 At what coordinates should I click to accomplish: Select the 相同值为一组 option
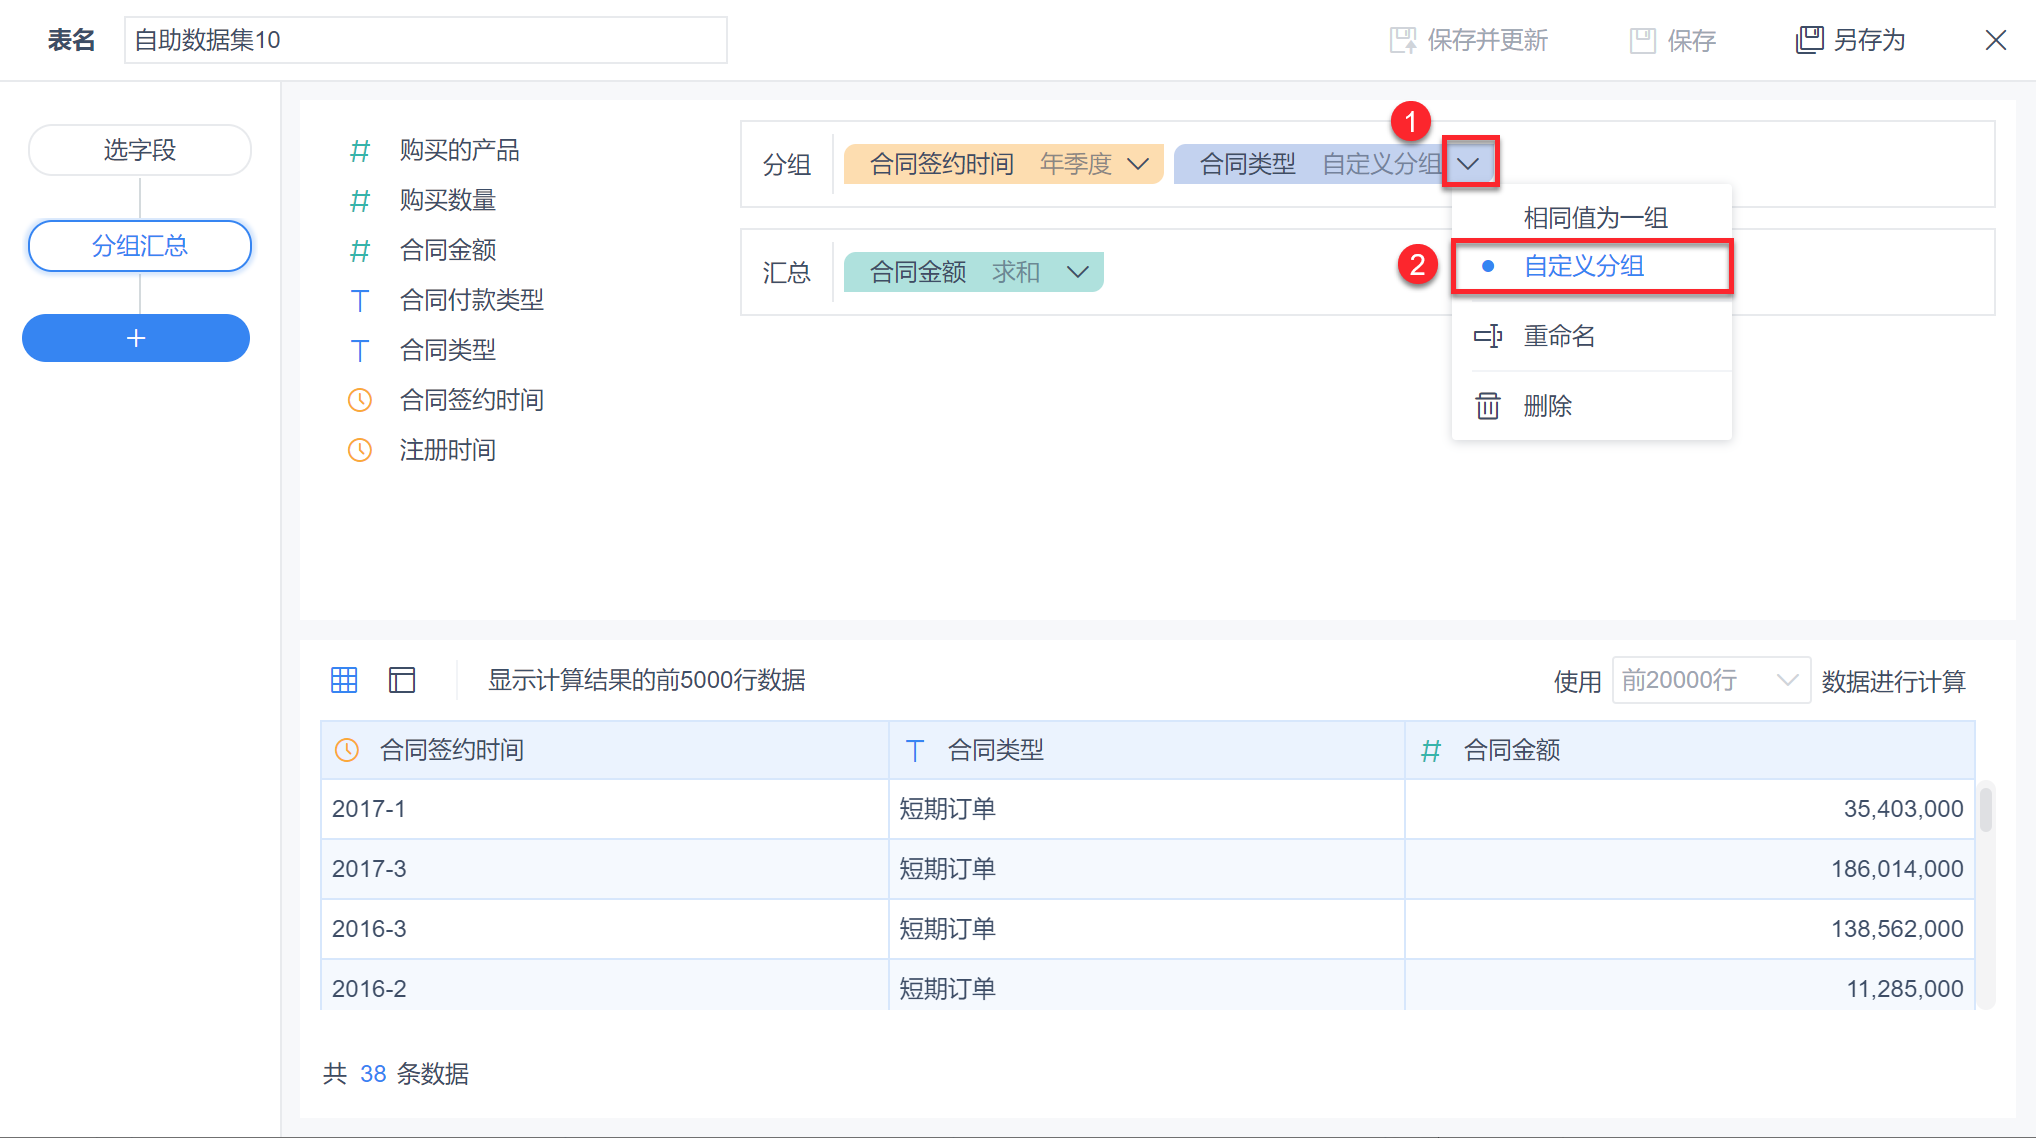click(1594, 217)
